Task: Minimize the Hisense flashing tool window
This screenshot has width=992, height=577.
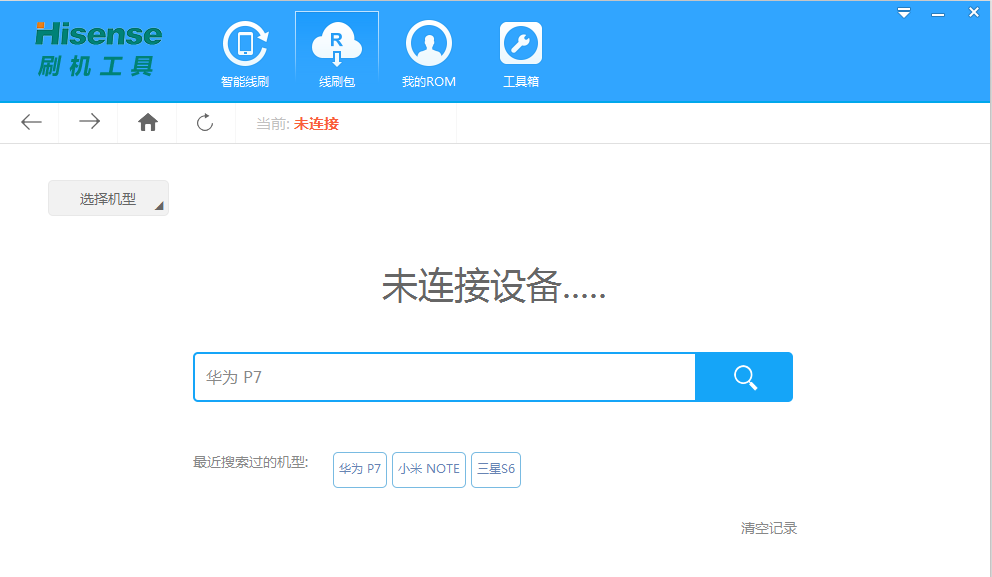Action: 938,12
